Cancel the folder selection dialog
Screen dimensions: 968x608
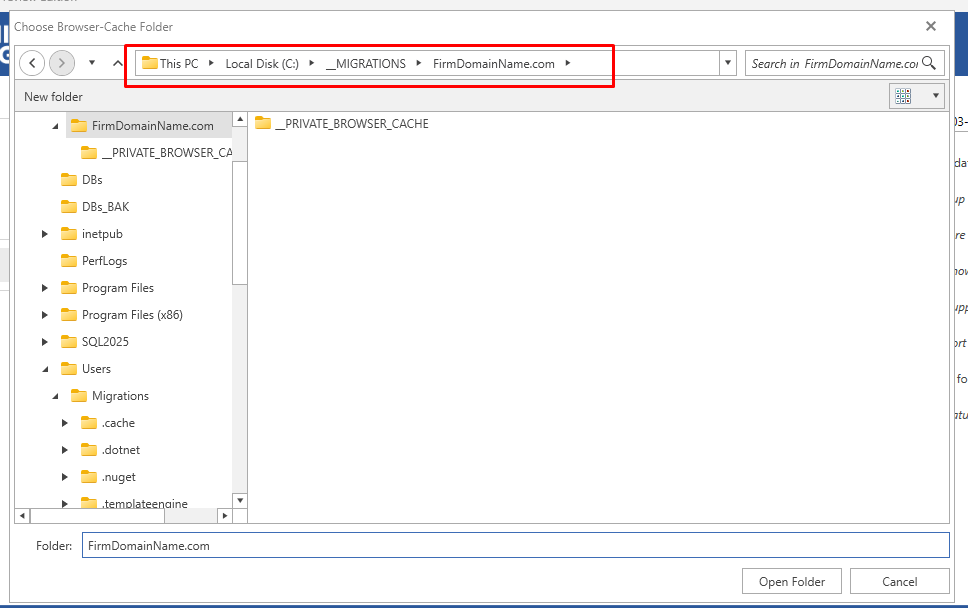(x=899, y=581)
